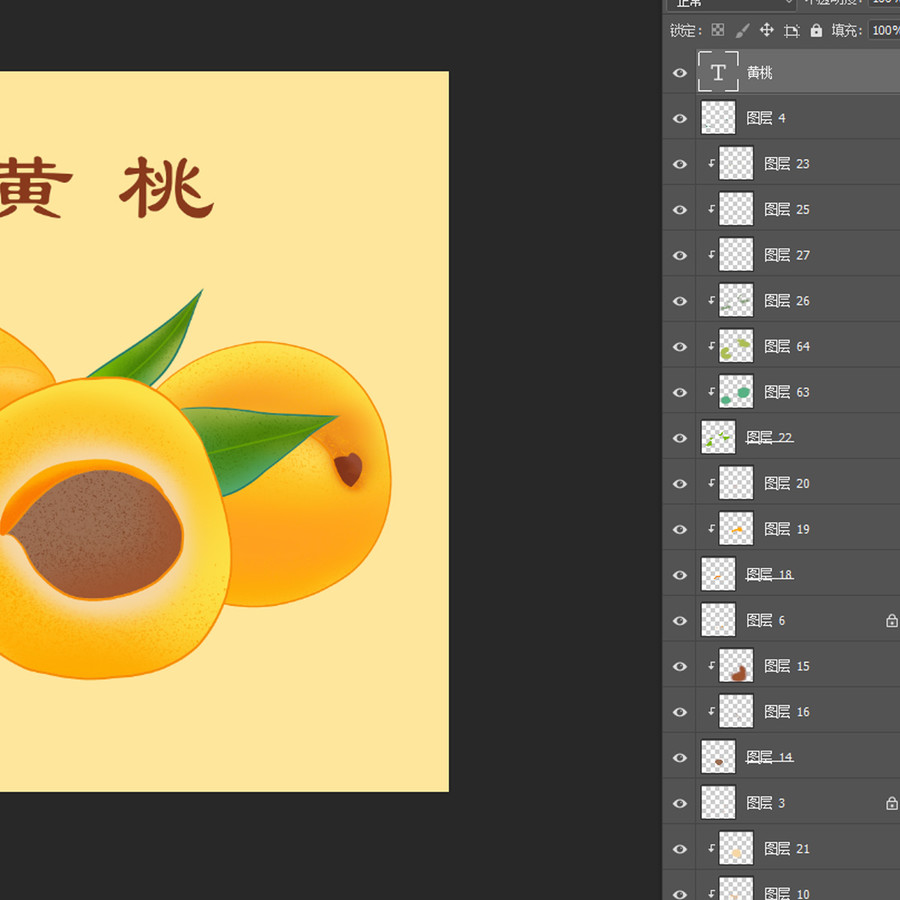900x900 pixels.
Task: Click padlock icon on 图层 6
Action: pos(891,620)
